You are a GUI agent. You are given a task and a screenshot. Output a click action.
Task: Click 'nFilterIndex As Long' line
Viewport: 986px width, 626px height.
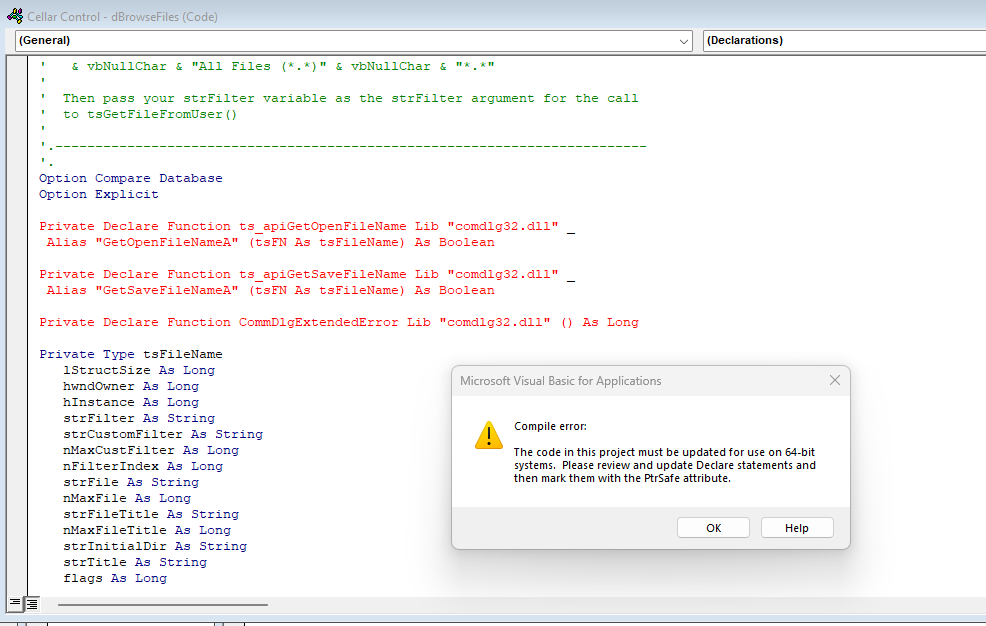(143, 466)
